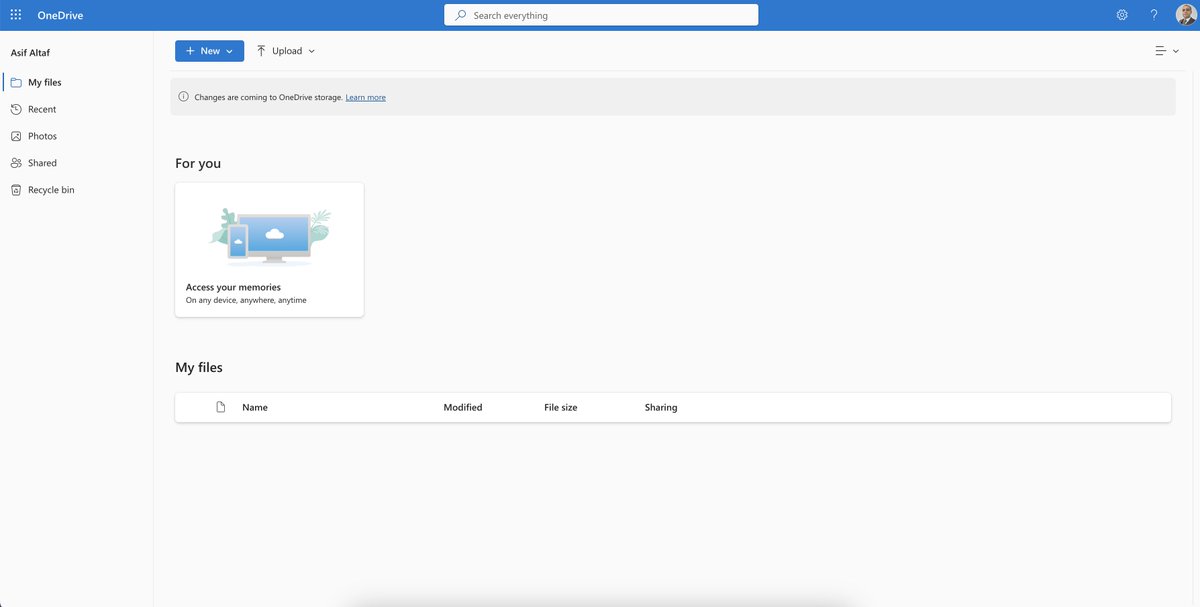Open the account profile picture

[x=1185, y=15]
